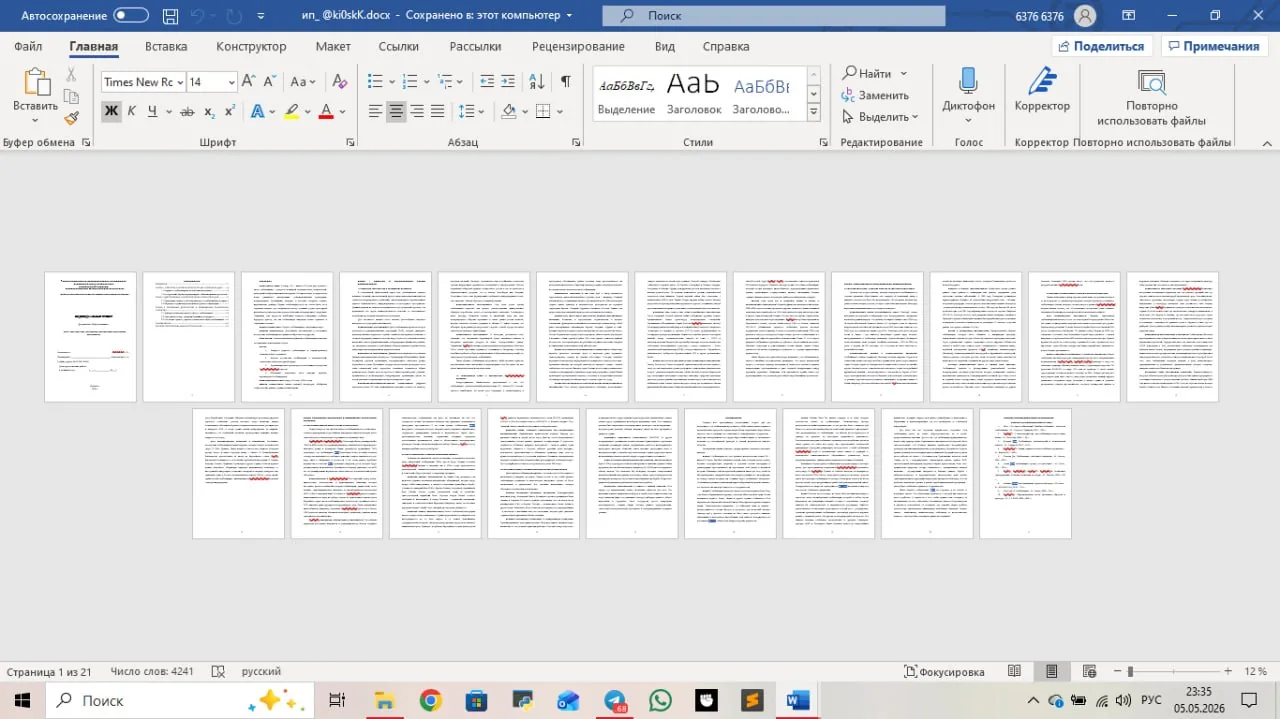
Task: Switch to the Рецензирование tab
Action: click(578, 46)
